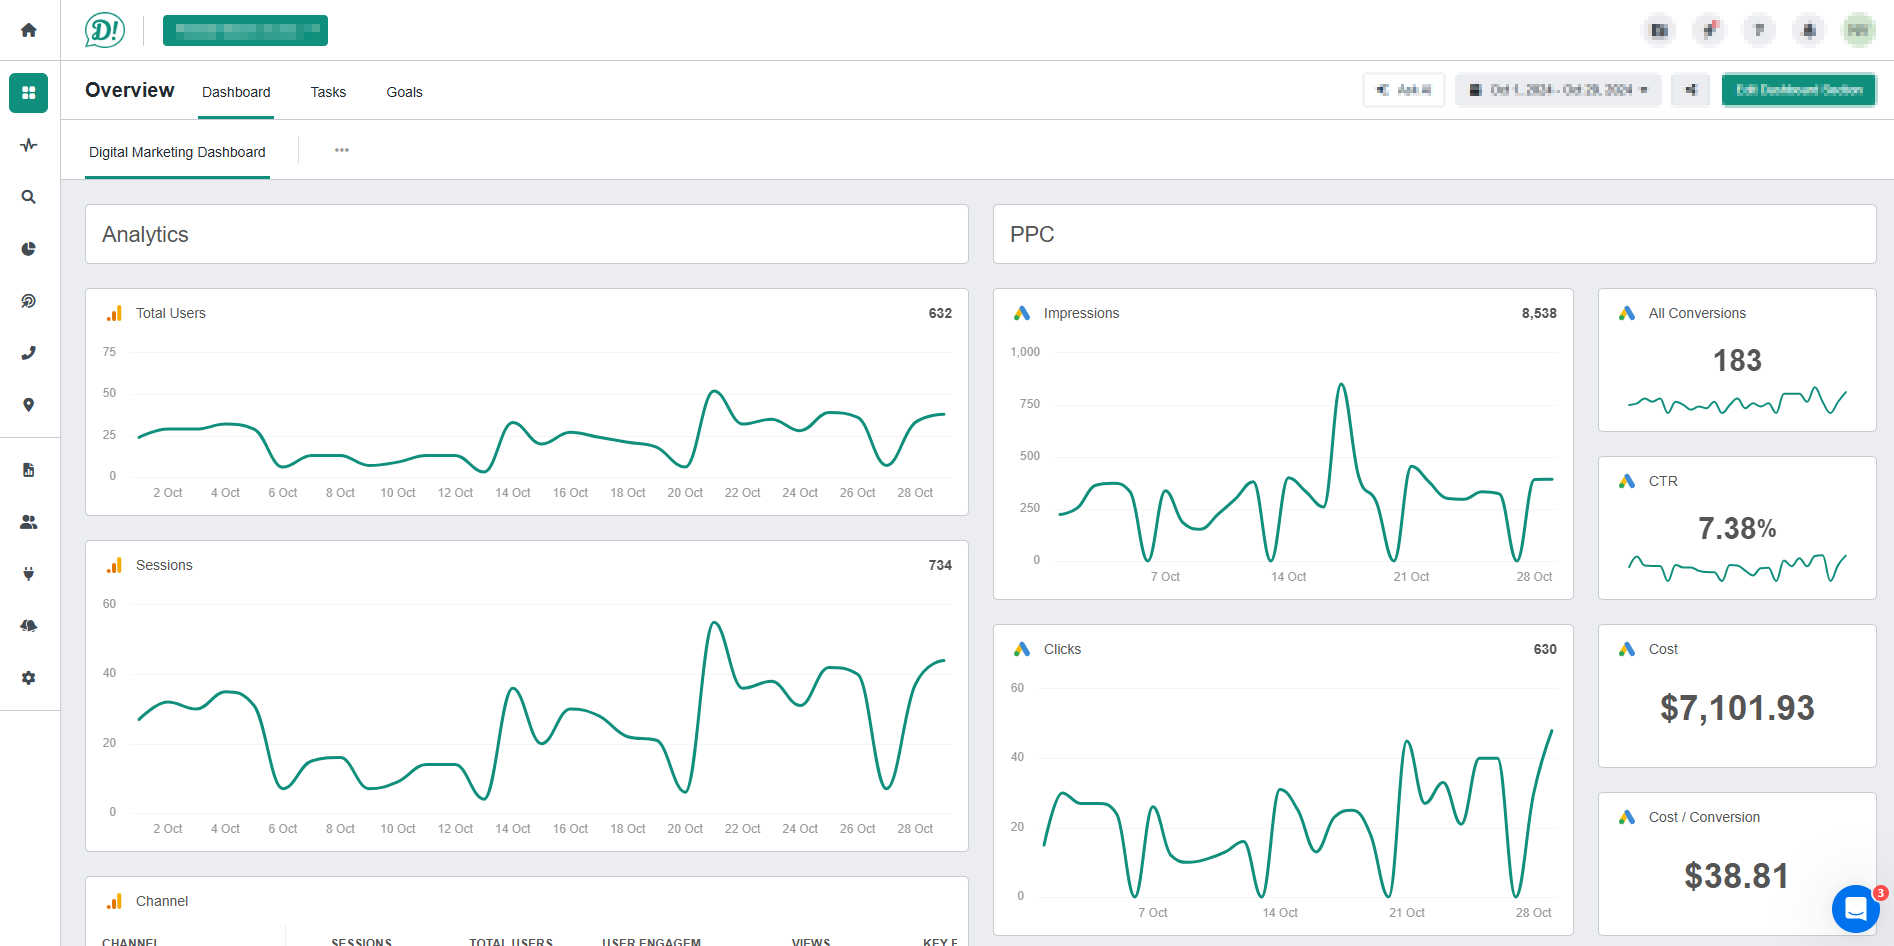
Task: Open the first round icon in top bar
Action: (x=1659, y=30)
